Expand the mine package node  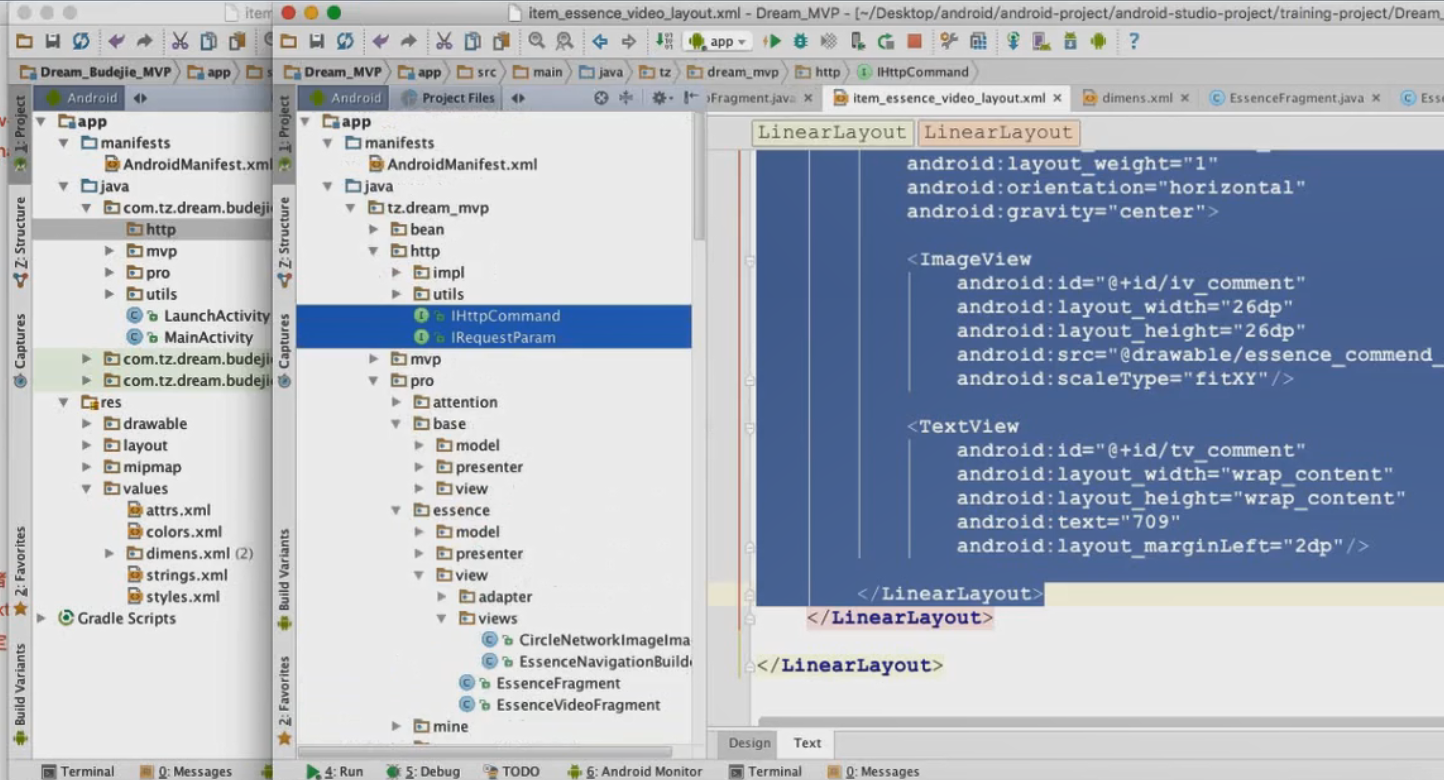[x=396, y=726]
